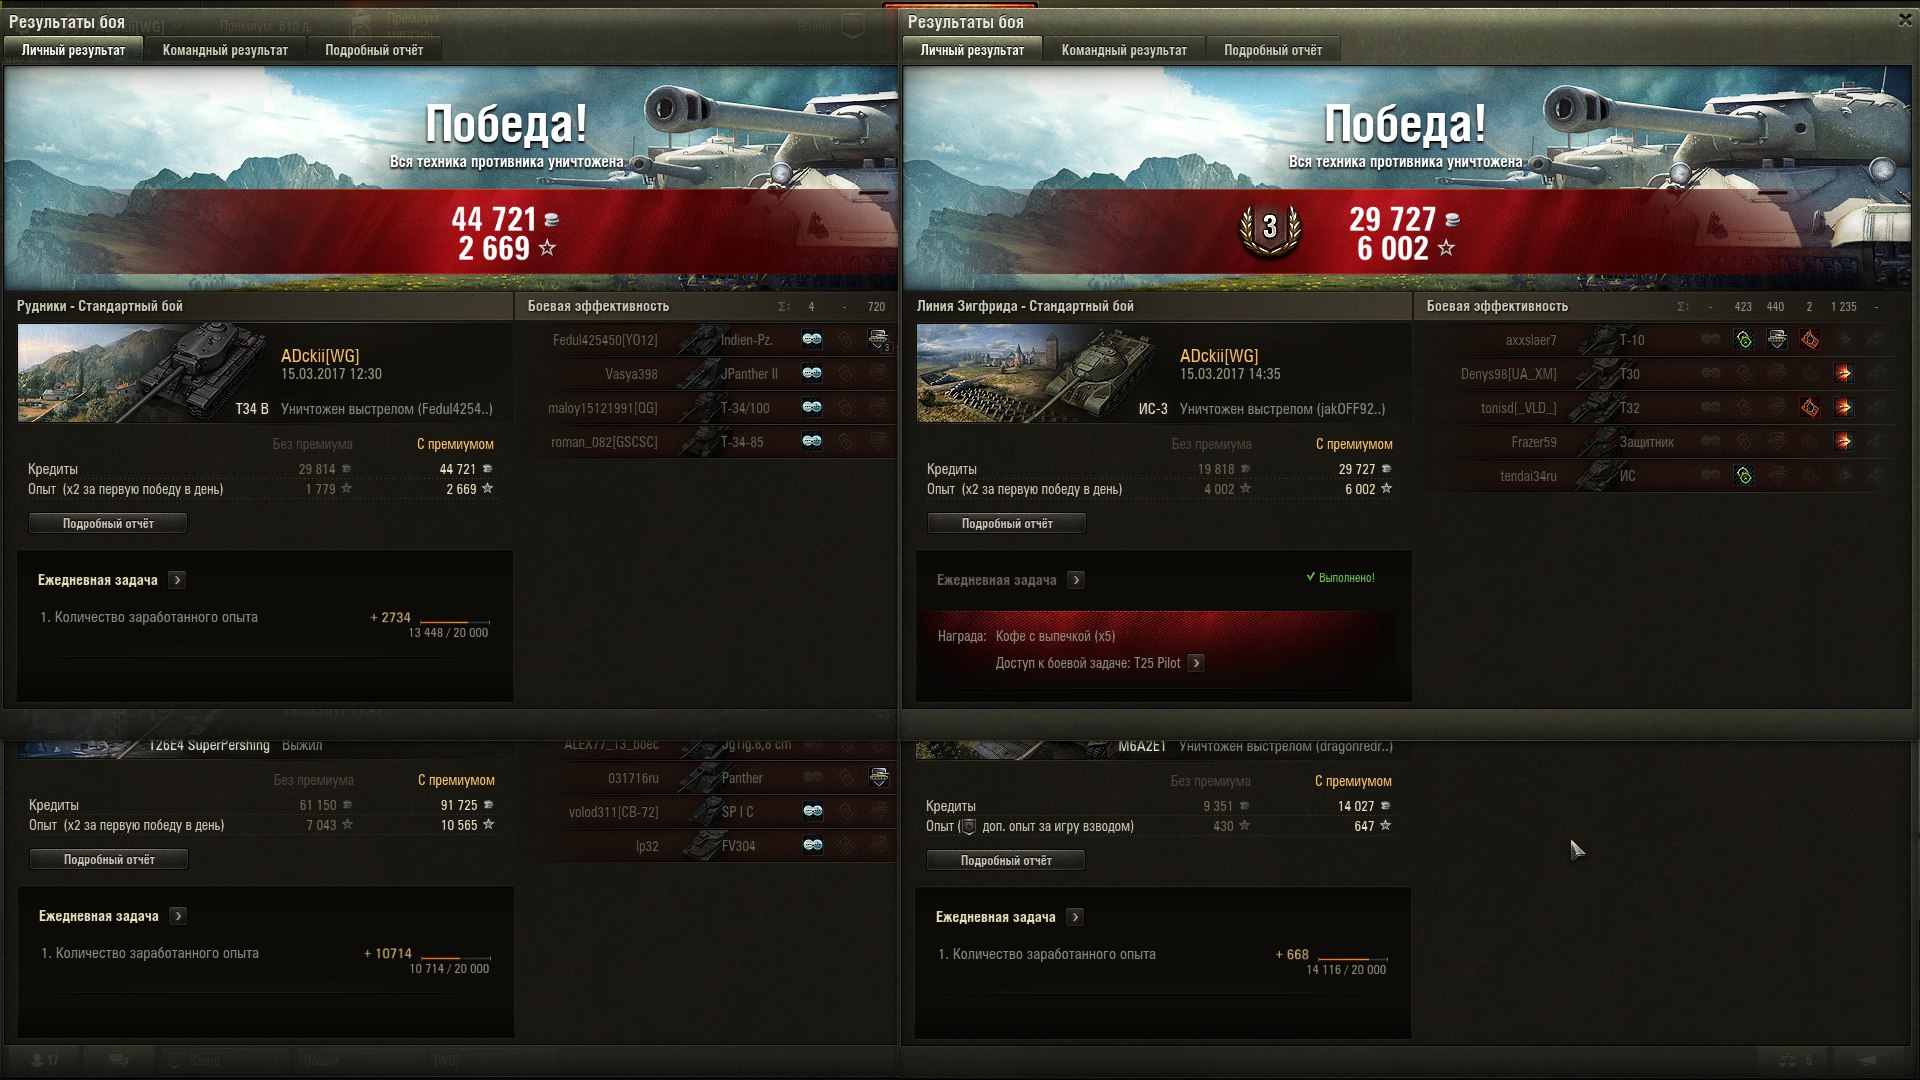Open Подробный отчёт tab in Линия Зигфрида results
The width and height of the screenshot is (1920, 1080).
point(1273,50)
